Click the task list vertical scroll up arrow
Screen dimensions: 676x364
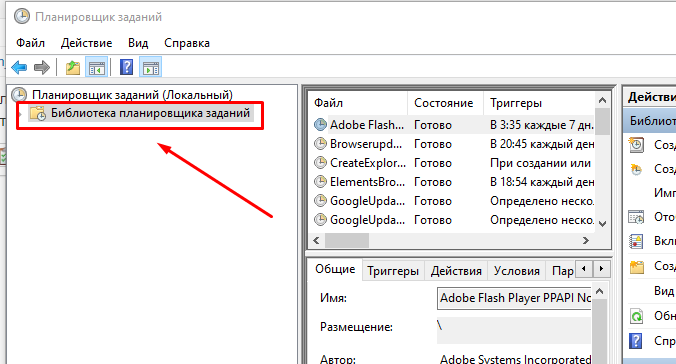pos(602,101)
